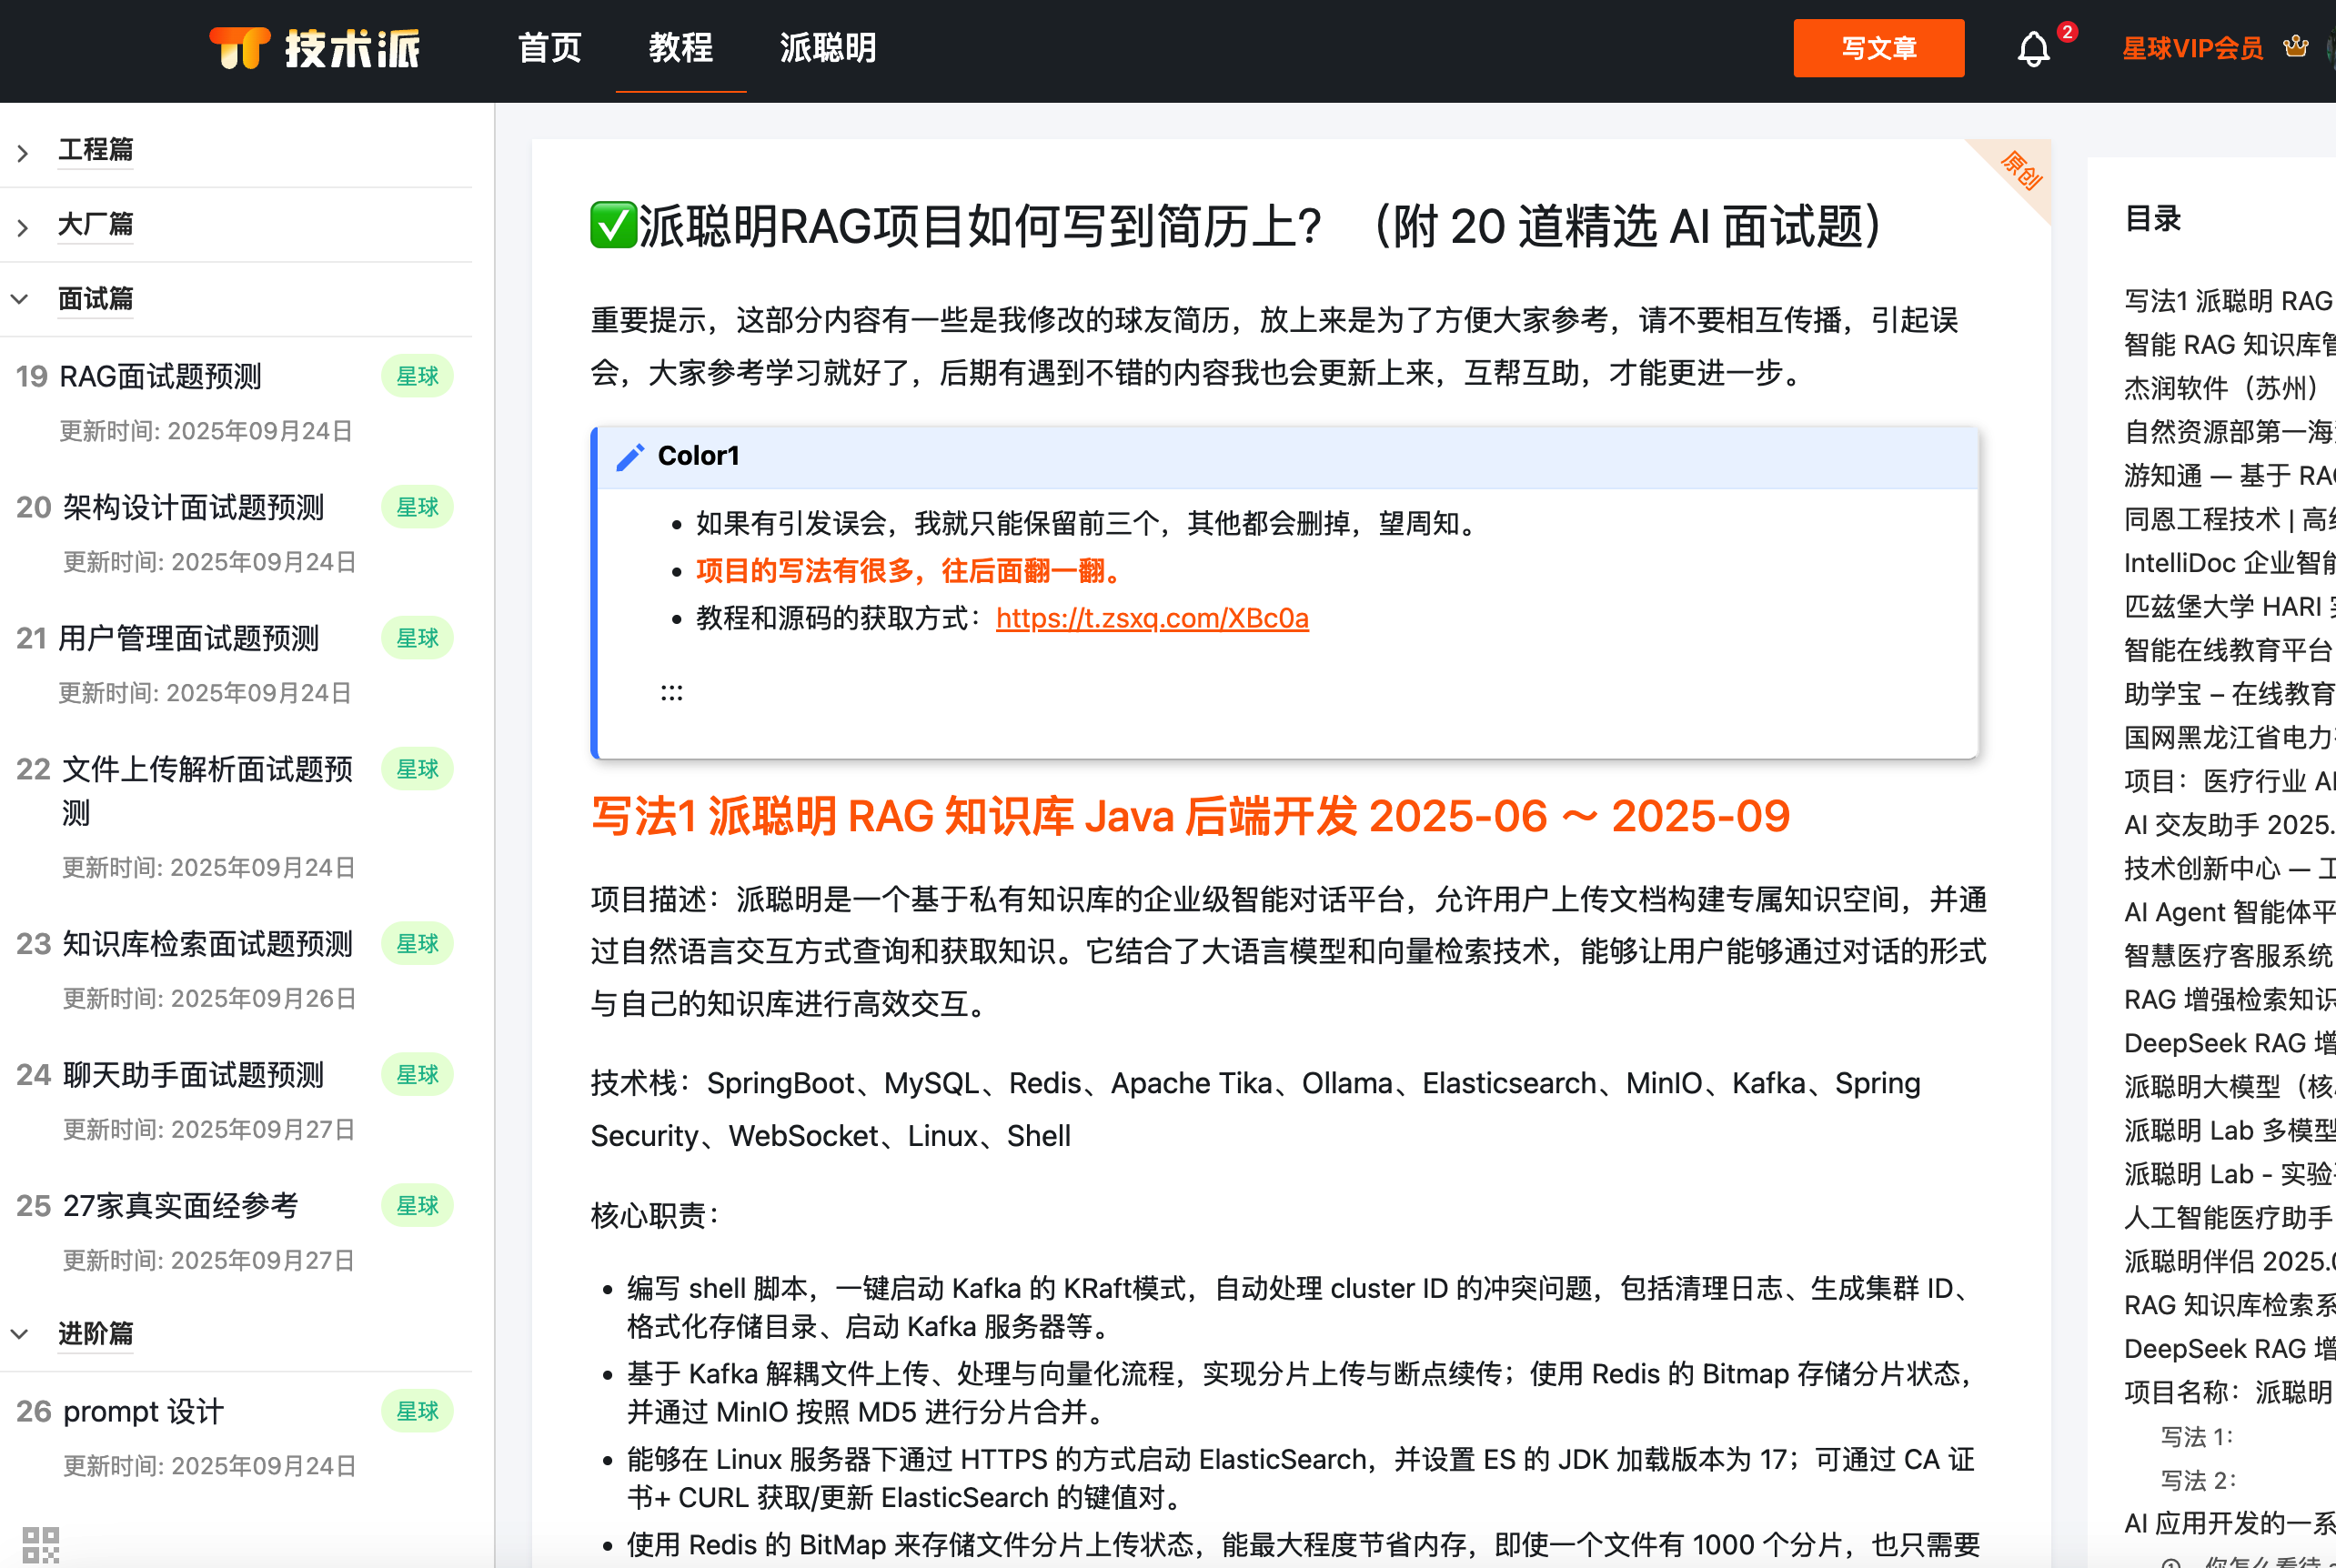Click the VIP crown icon

[2296, 47]
